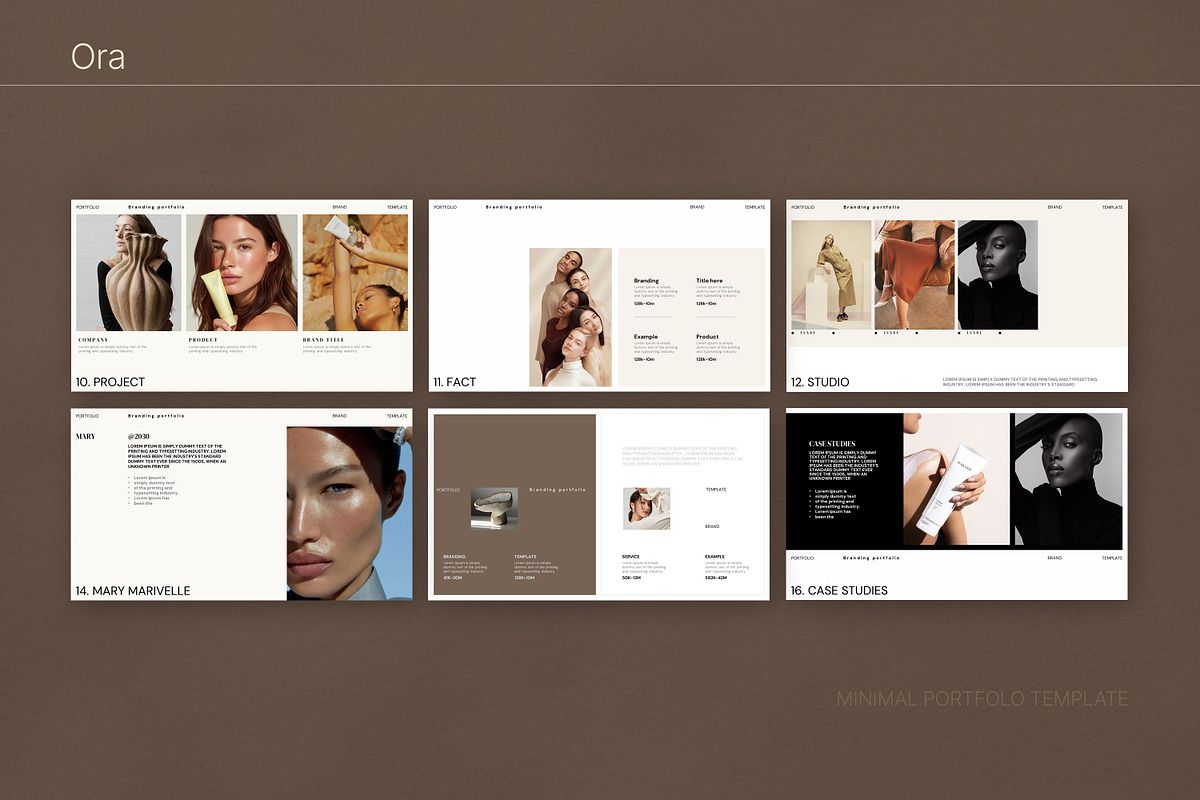Click the white "CASE STUDIES" heading on black panel
The image size is (1200, 800).
832,443
